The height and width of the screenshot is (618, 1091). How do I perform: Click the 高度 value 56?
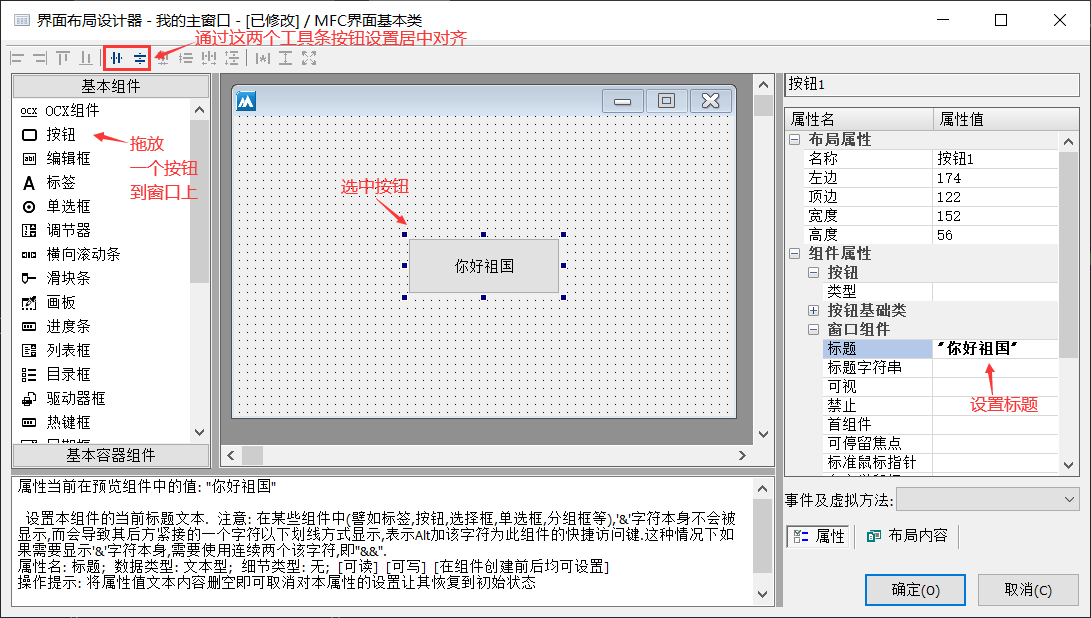pos(995,235)
